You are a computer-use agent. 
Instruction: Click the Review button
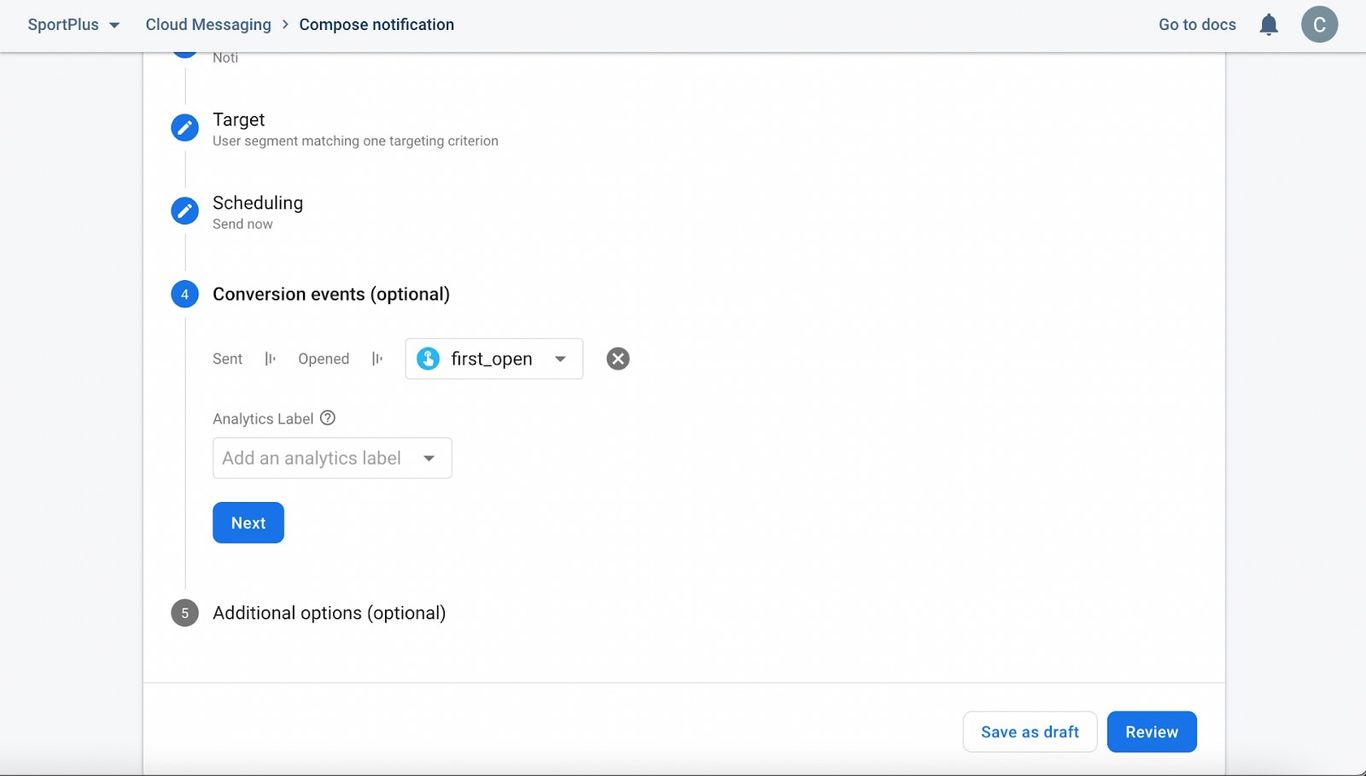pos(1151,731)
